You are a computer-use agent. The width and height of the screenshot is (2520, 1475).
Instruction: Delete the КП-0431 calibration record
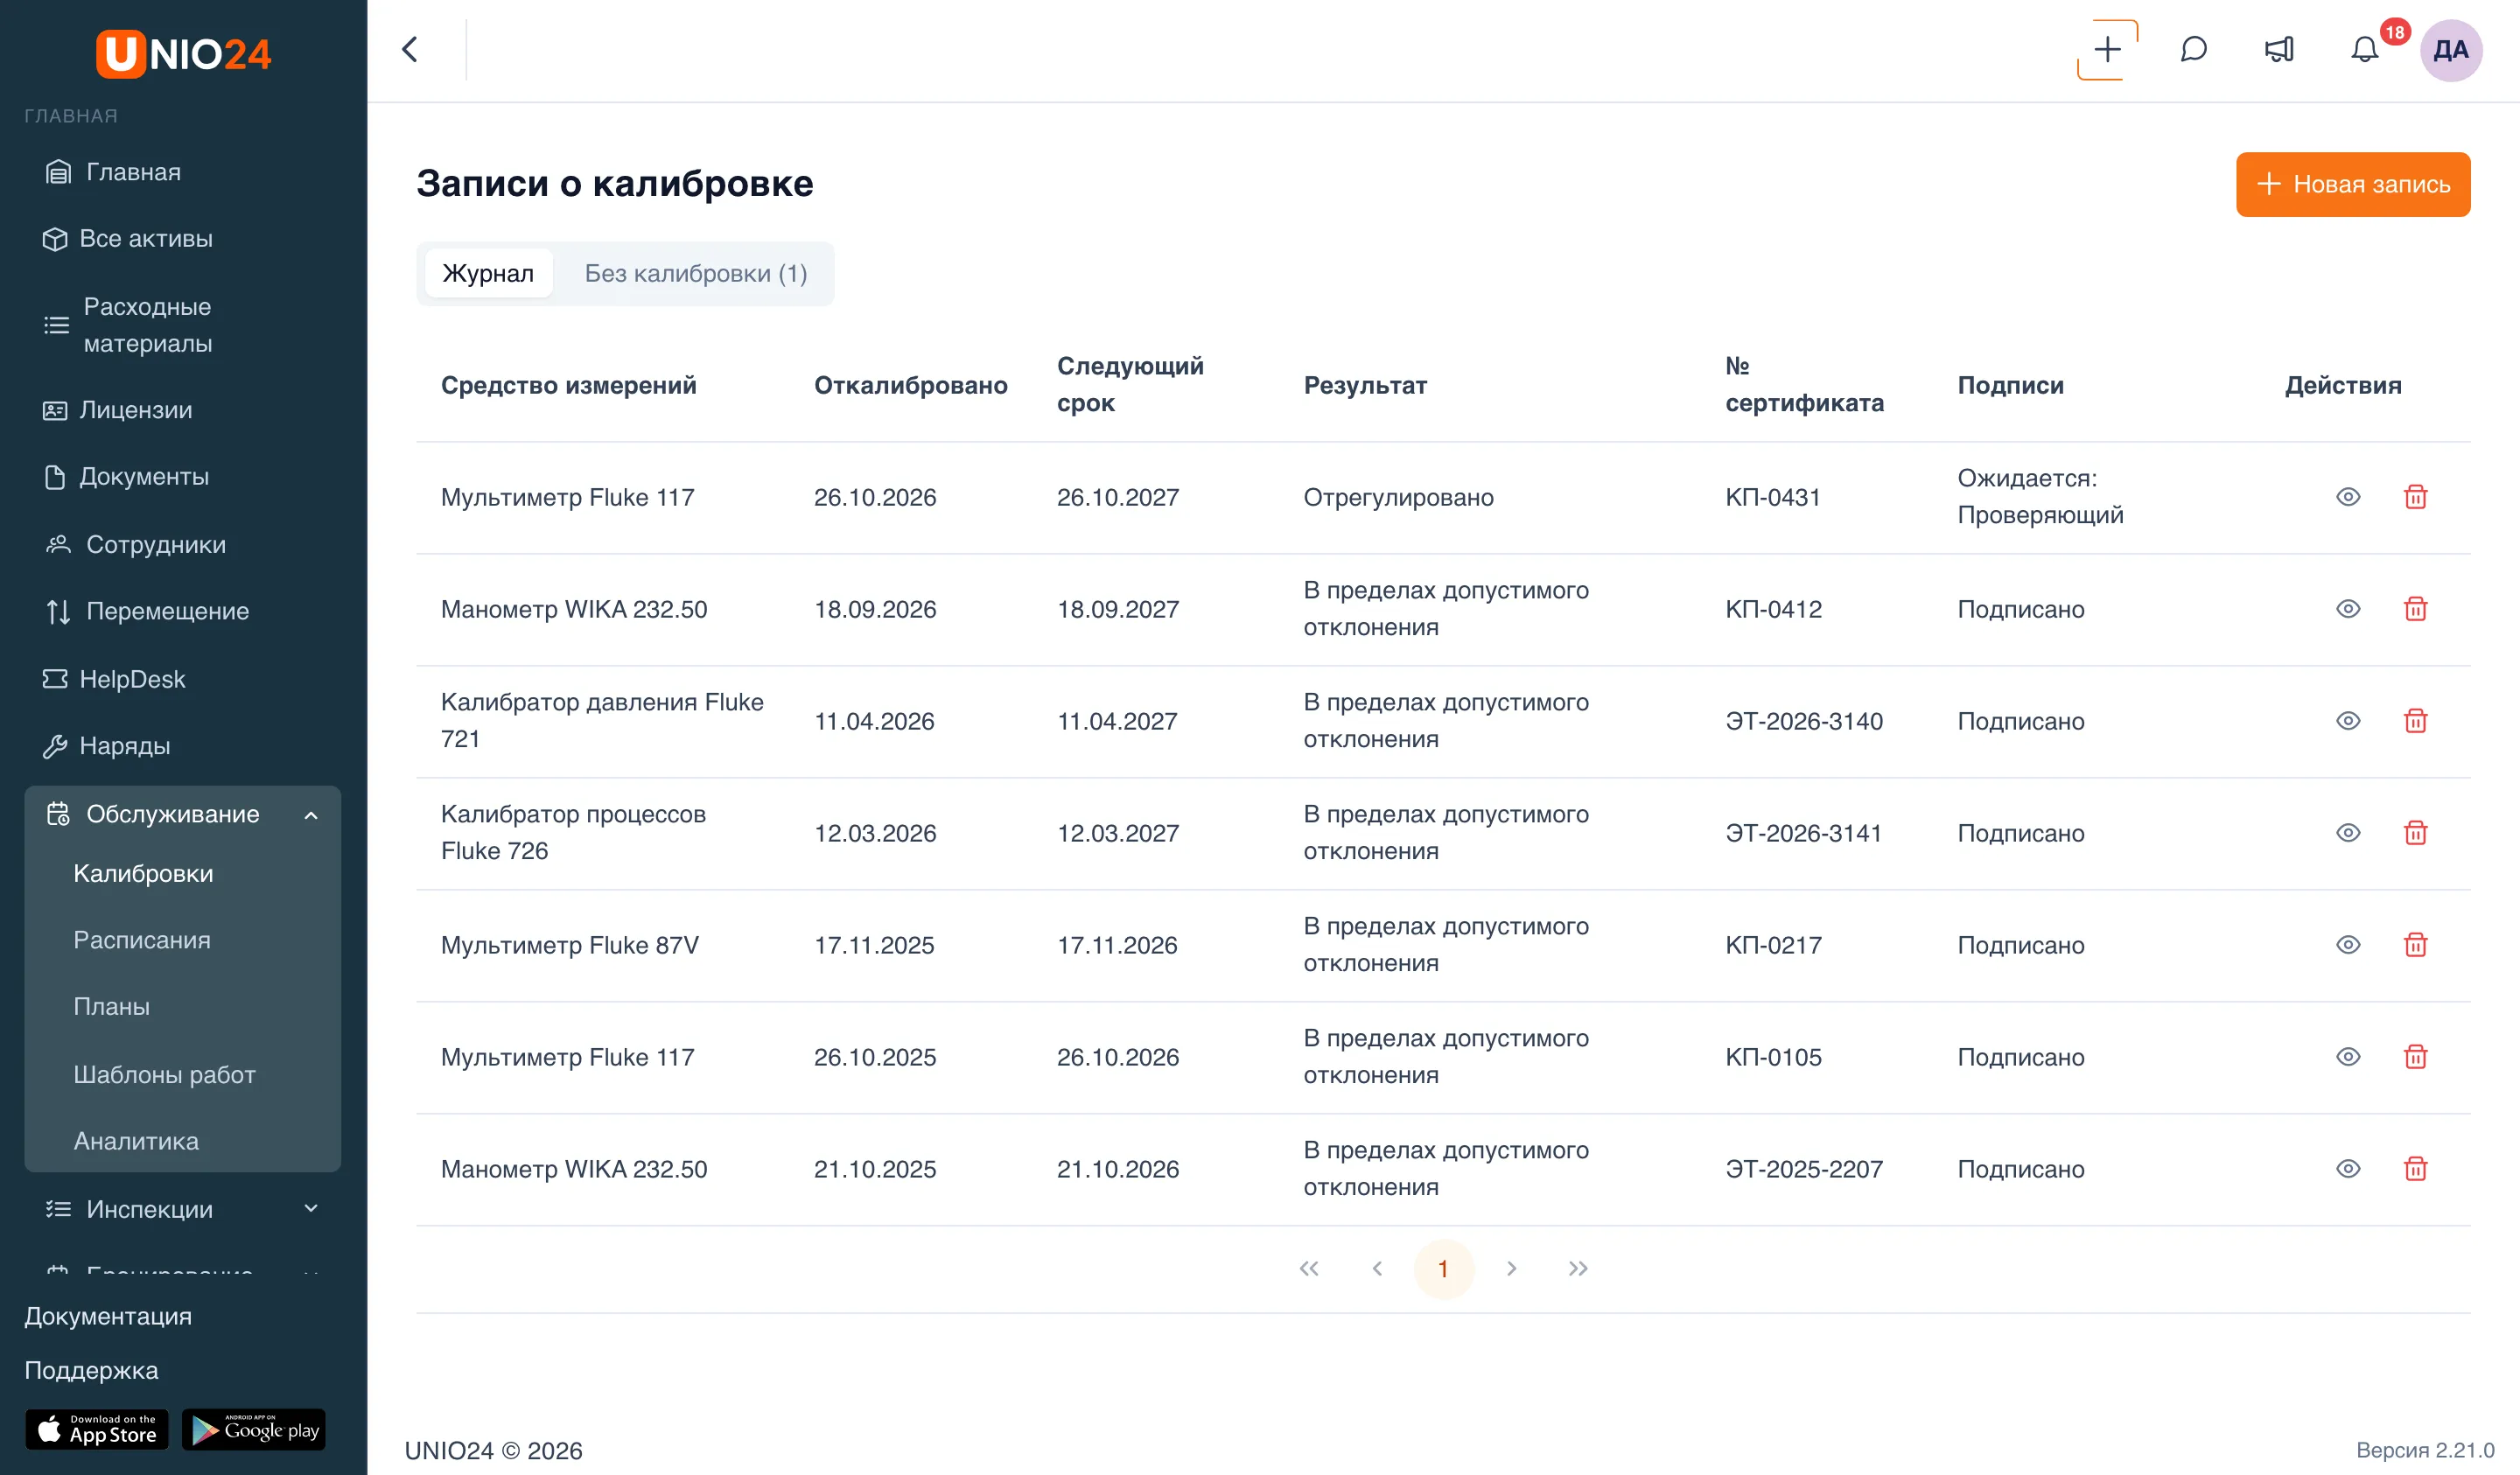point(2415,497)
